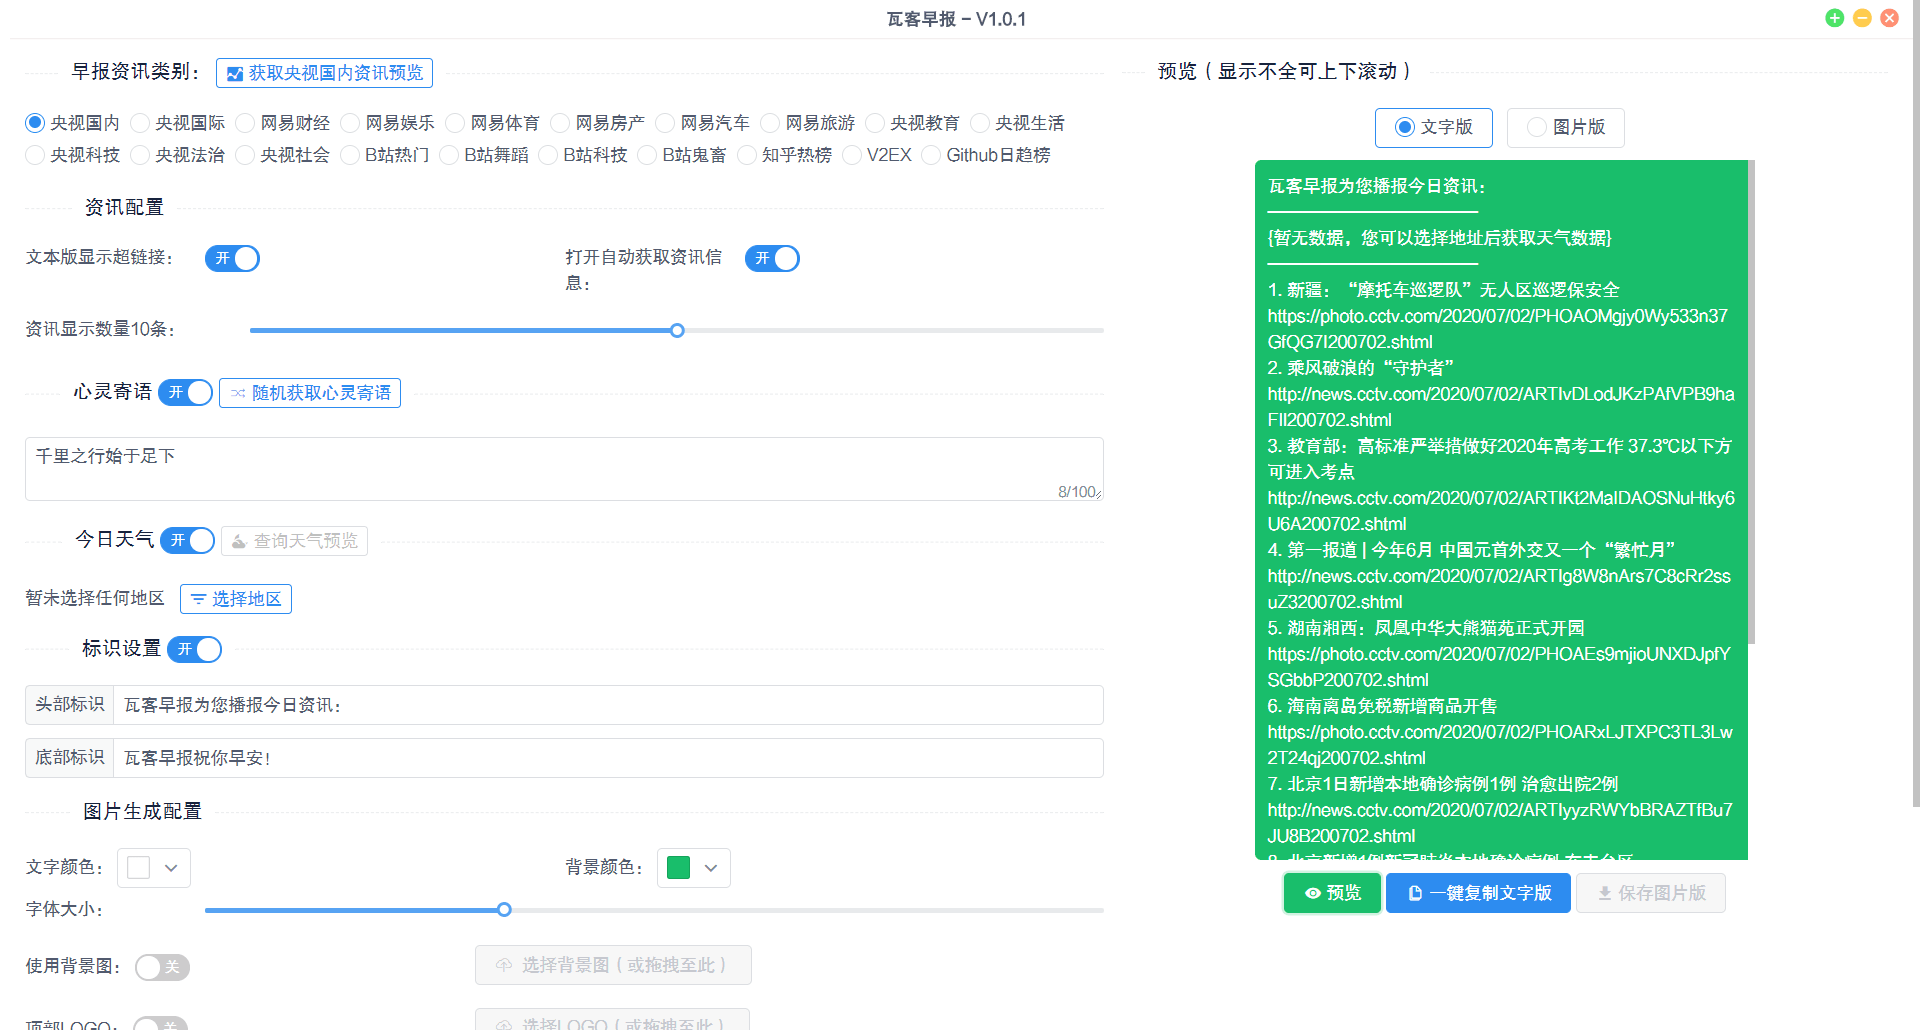Switch preview to 文字版
The image size is (1920, 1030).
tap(1433, 127)
